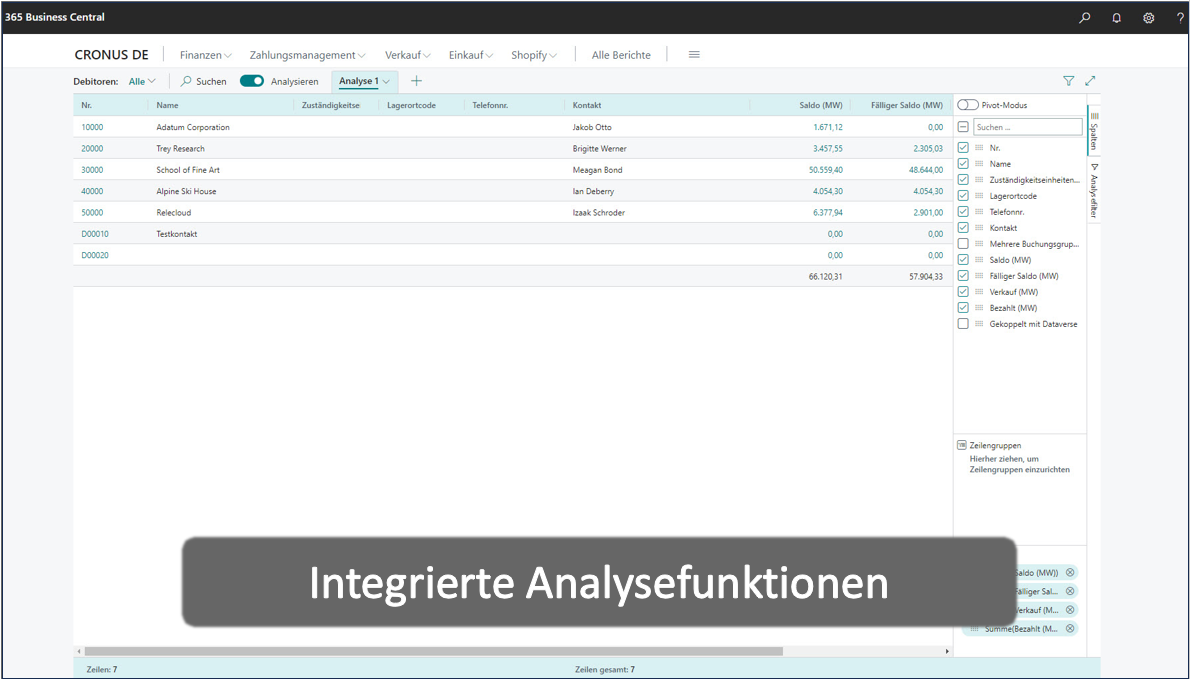Click the drag handle on Summe(Bezahlt) chip
Viewport: 1190px width, 679px height.
[x=975, y=628]
